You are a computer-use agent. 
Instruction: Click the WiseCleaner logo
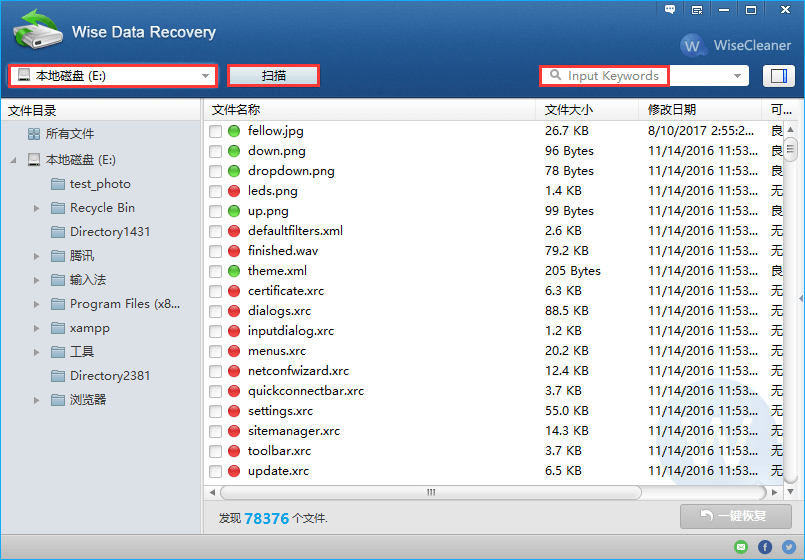[736, 45]
